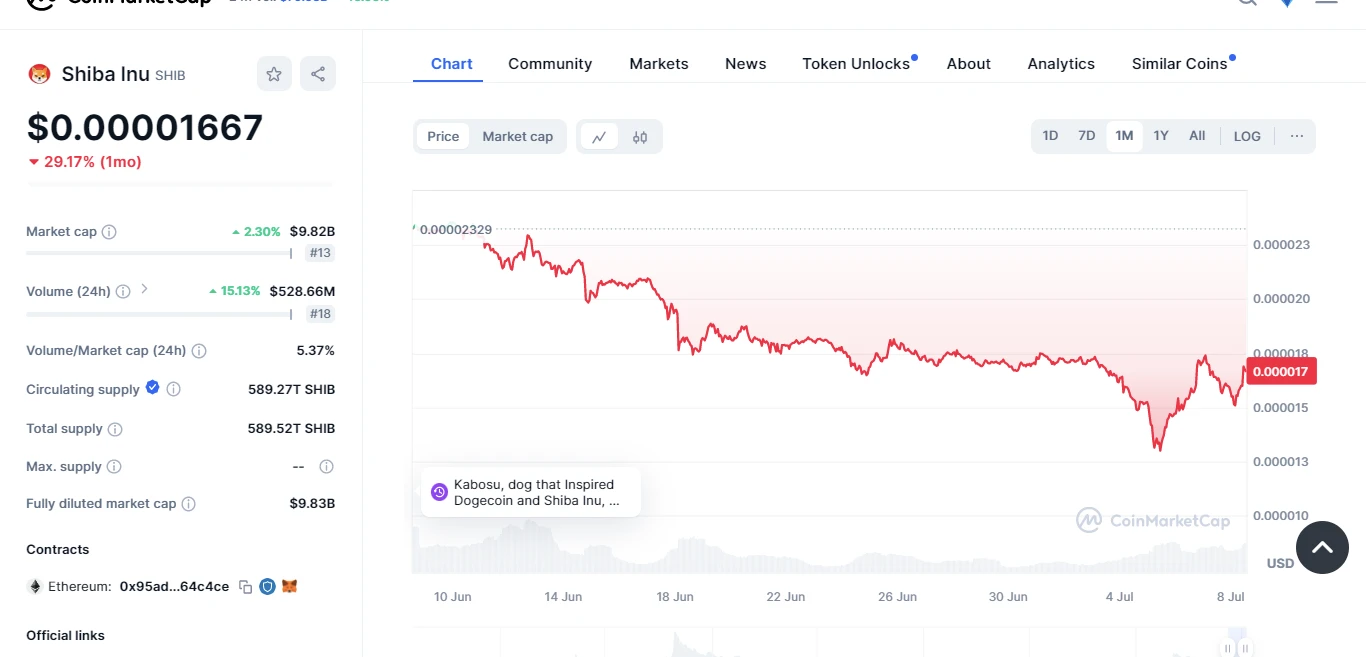Click the 2.30% market cap change
This screenshot has height=657, width=1366.
(x=256, y=232)
